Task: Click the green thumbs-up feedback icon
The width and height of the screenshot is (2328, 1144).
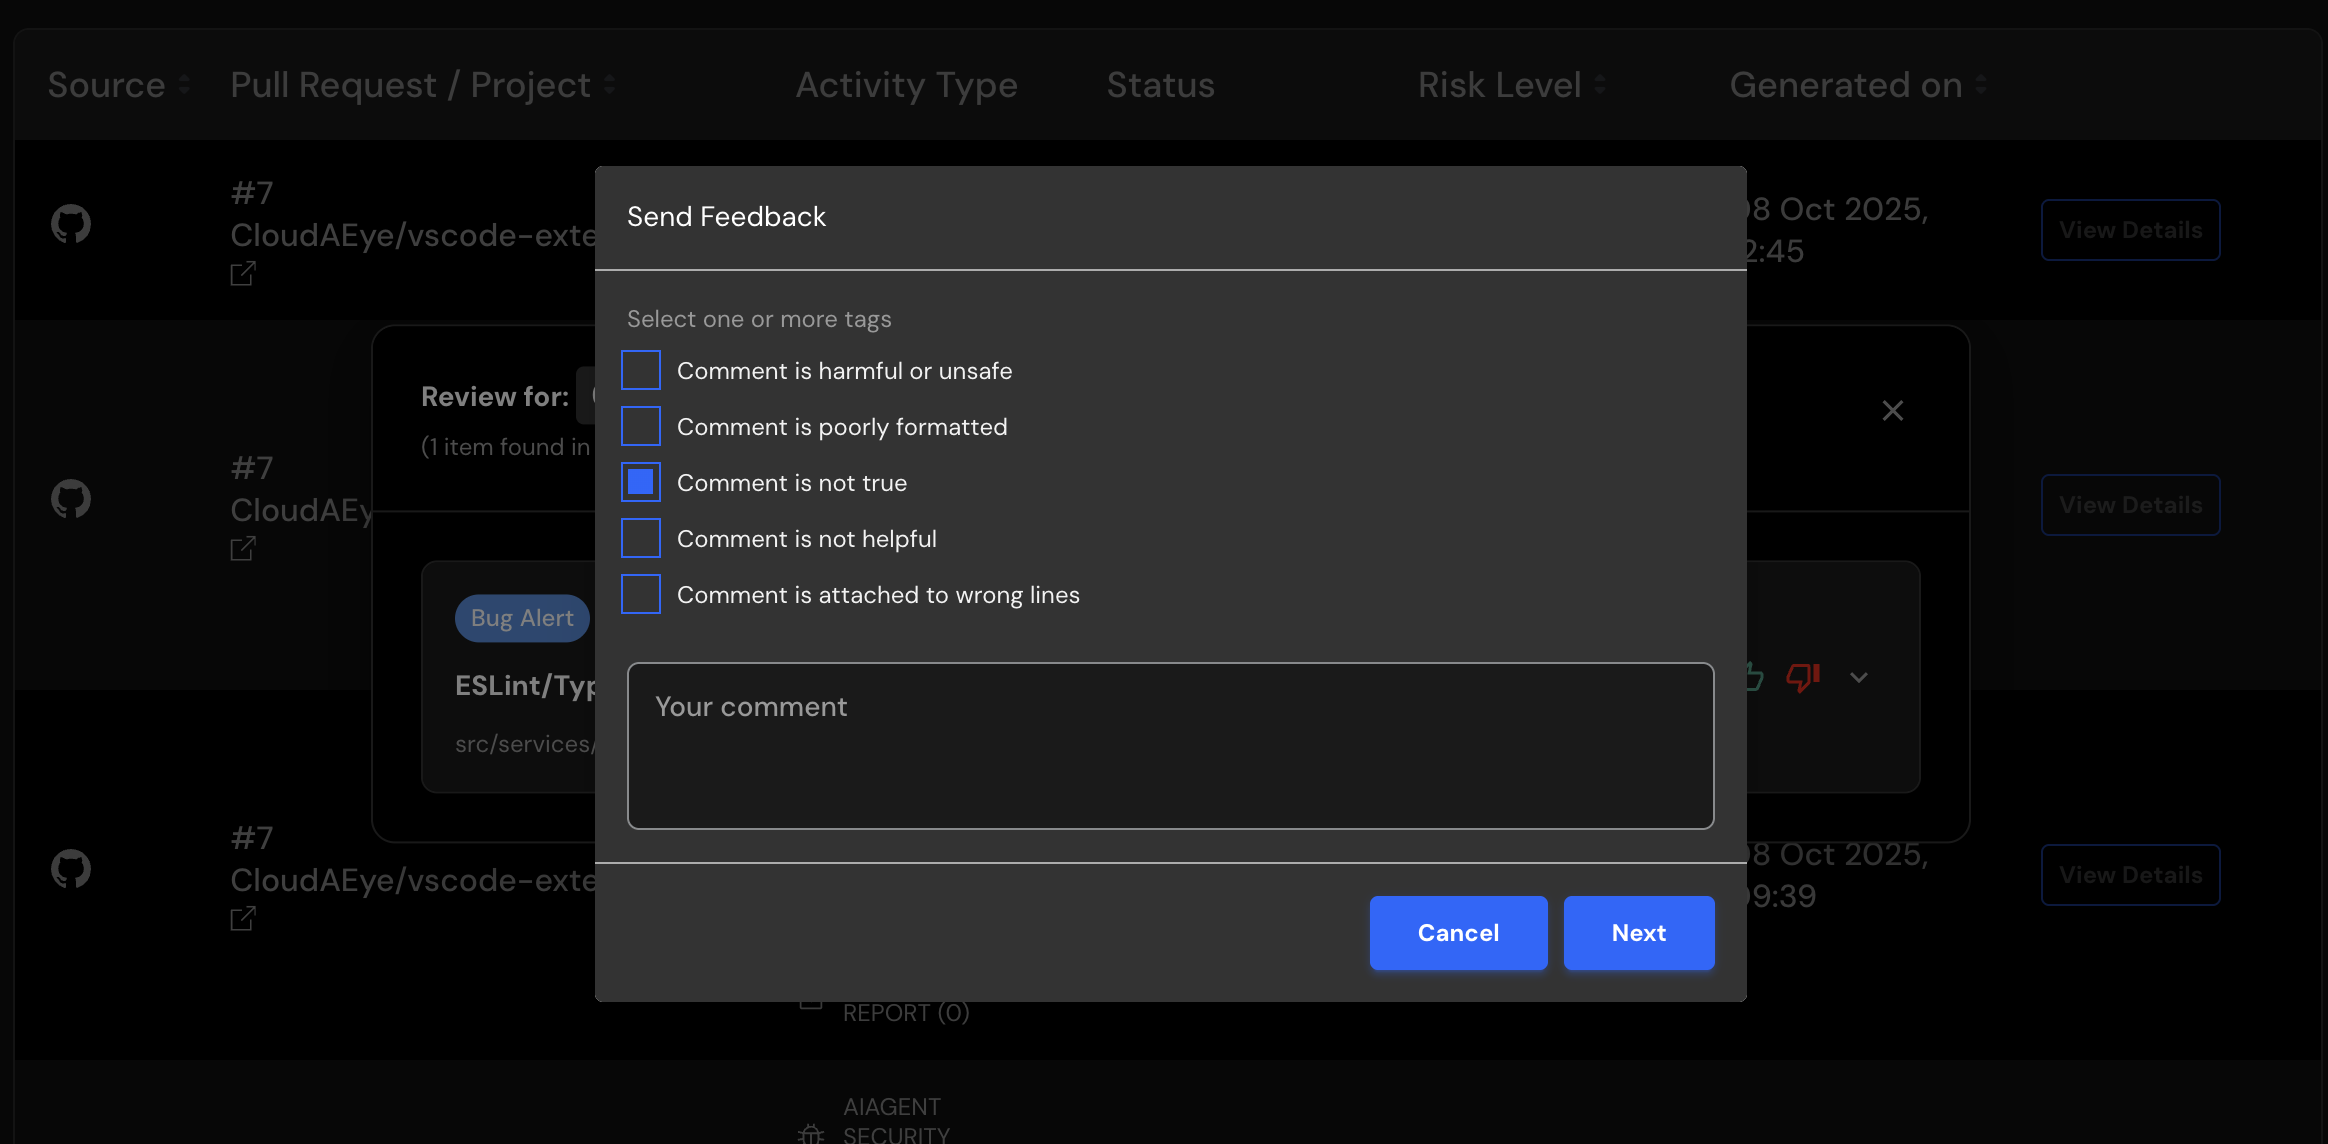Action: (1754, 678)
